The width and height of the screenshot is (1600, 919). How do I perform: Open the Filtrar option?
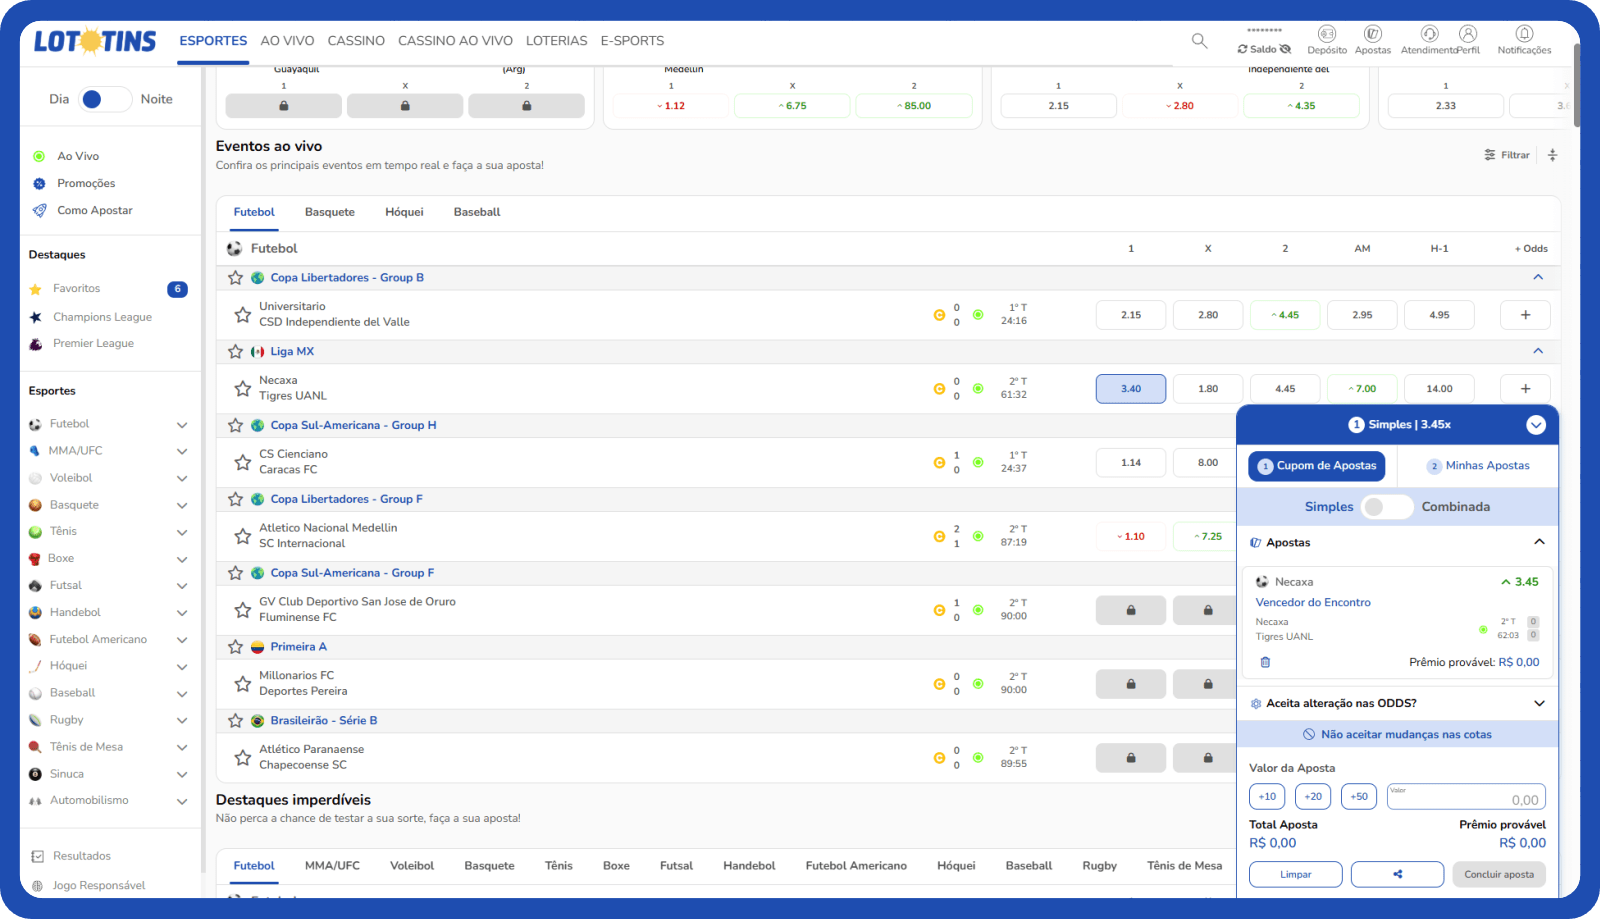click(1507, 155)
